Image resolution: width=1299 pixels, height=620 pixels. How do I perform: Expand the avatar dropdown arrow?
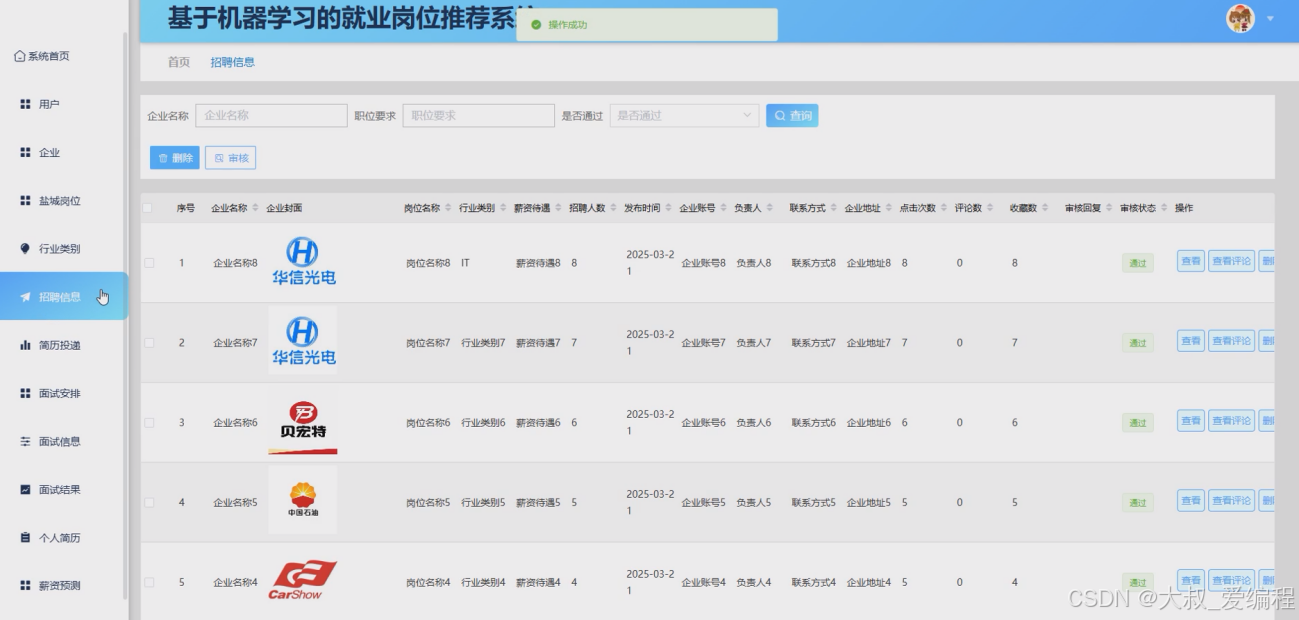coord(1270,19)
